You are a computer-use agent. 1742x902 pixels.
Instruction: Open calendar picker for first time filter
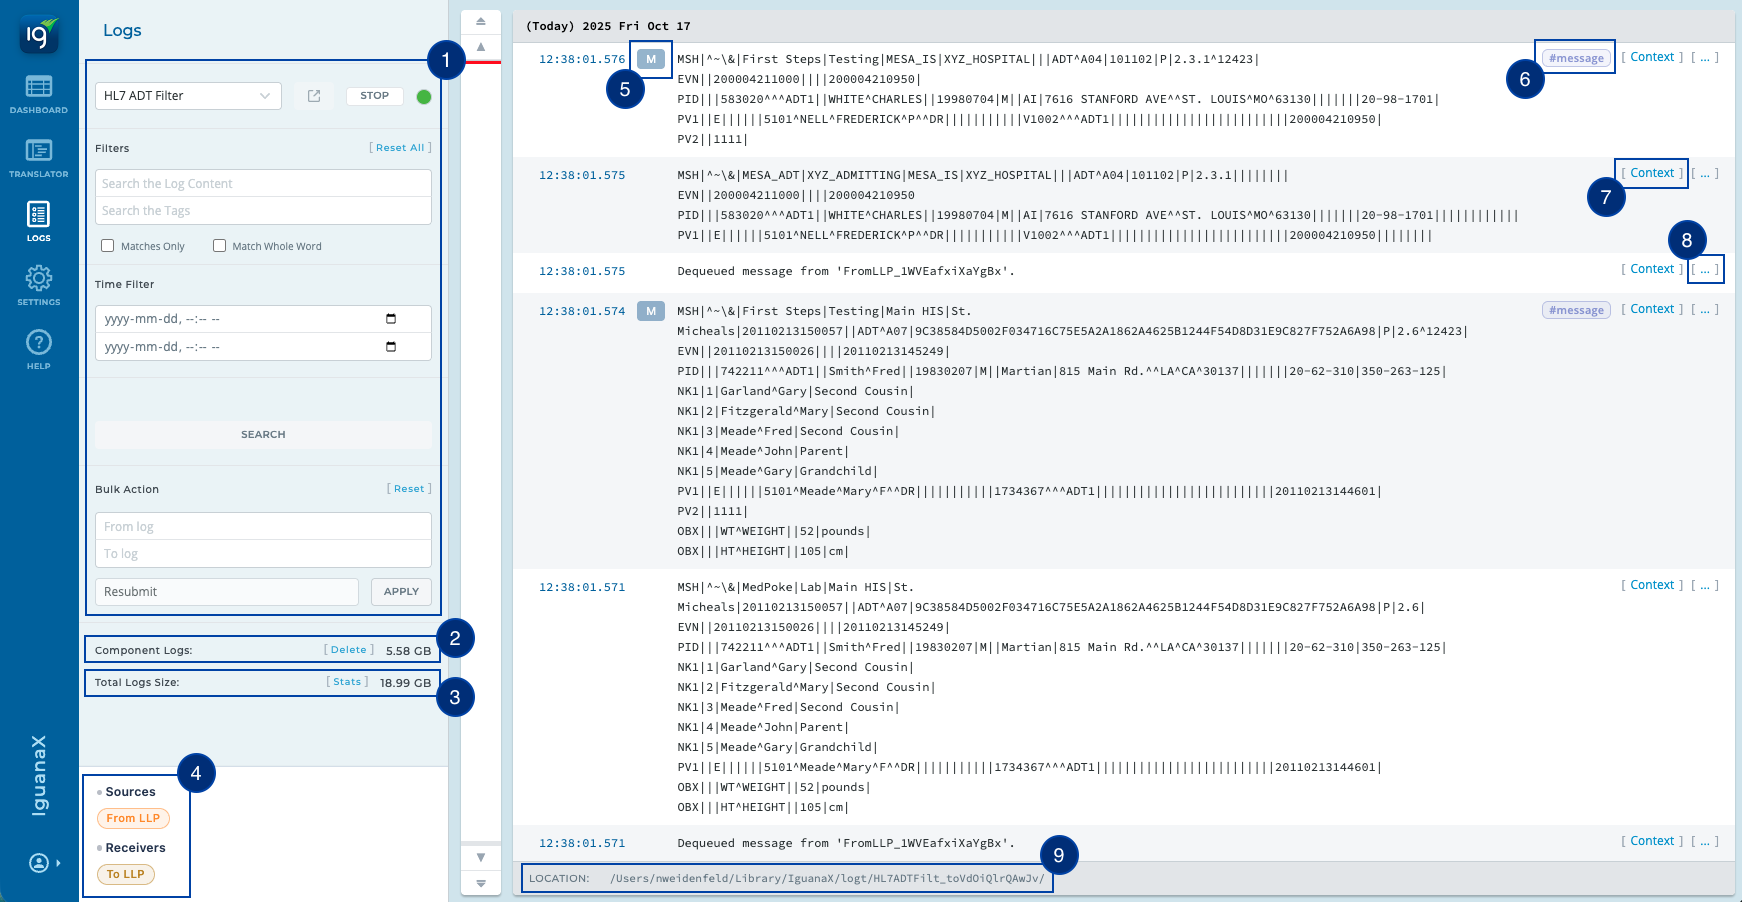click(x=391, y=319)
